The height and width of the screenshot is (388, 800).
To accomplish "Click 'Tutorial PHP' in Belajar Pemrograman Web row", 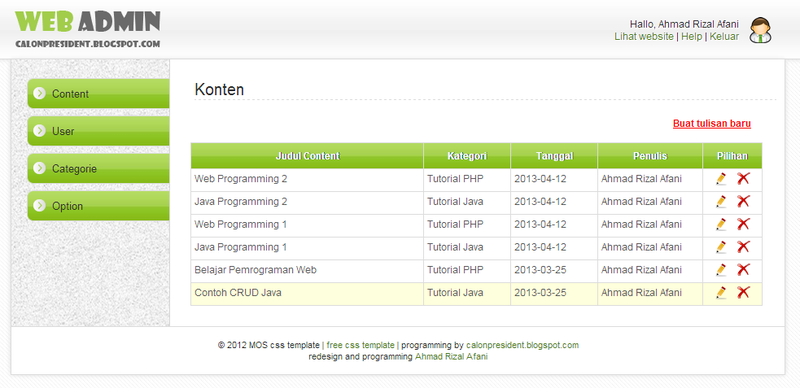I will [455, 270].
